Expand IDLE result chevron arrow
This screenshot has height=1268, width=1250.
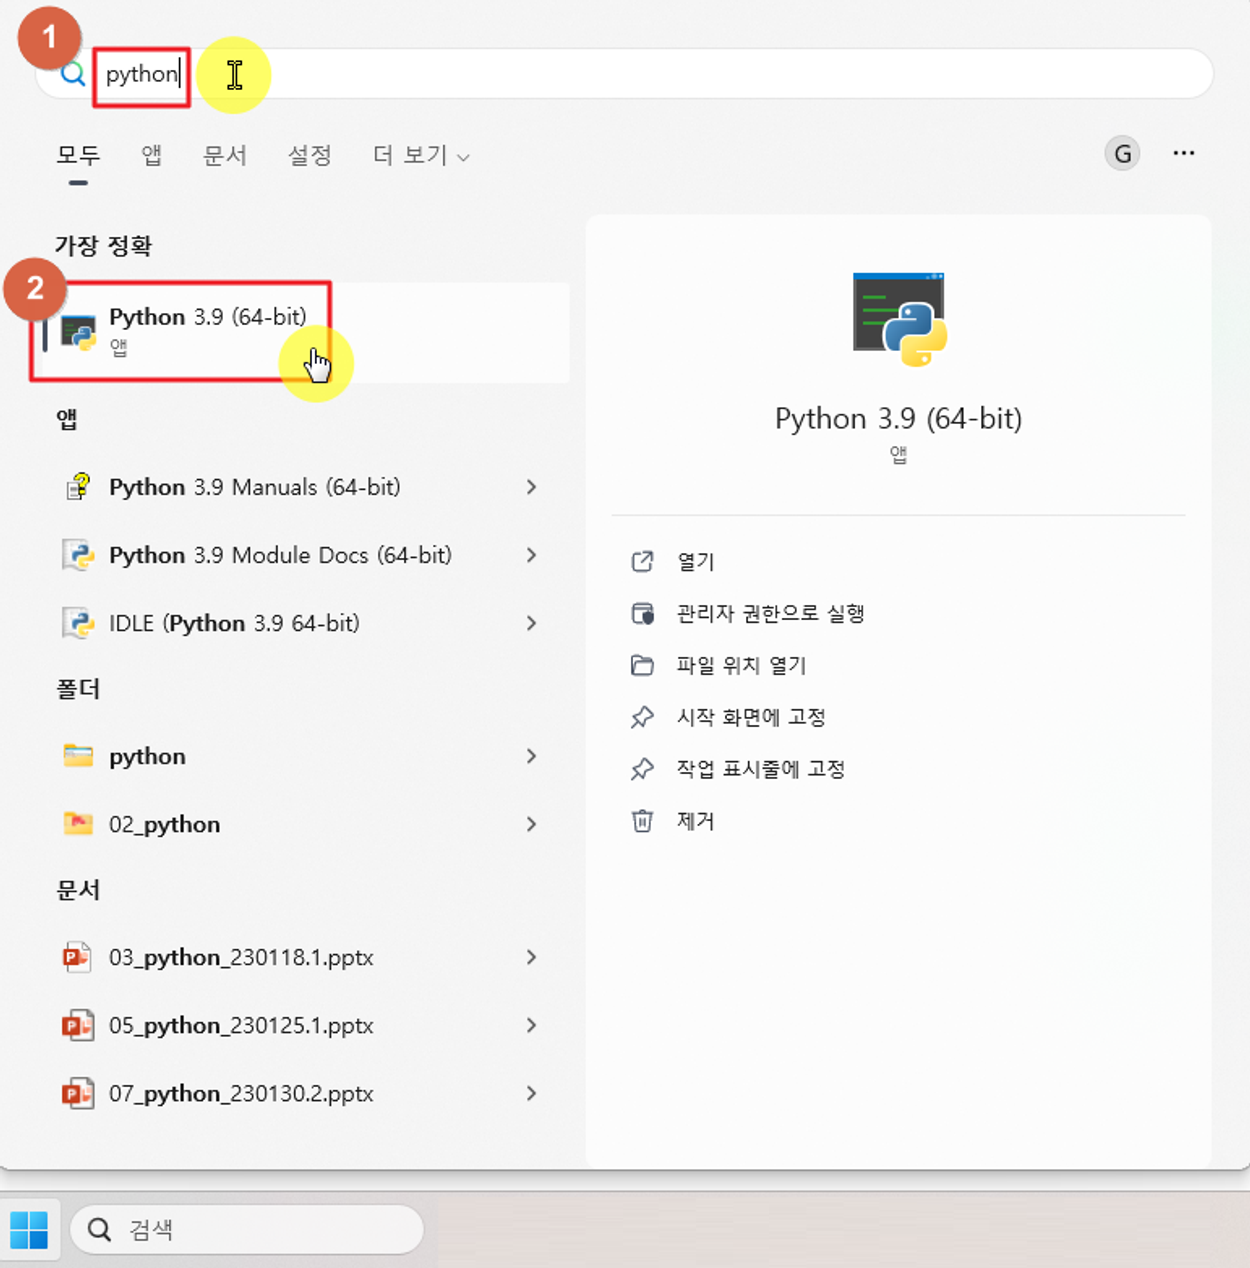tap(531, 623)
